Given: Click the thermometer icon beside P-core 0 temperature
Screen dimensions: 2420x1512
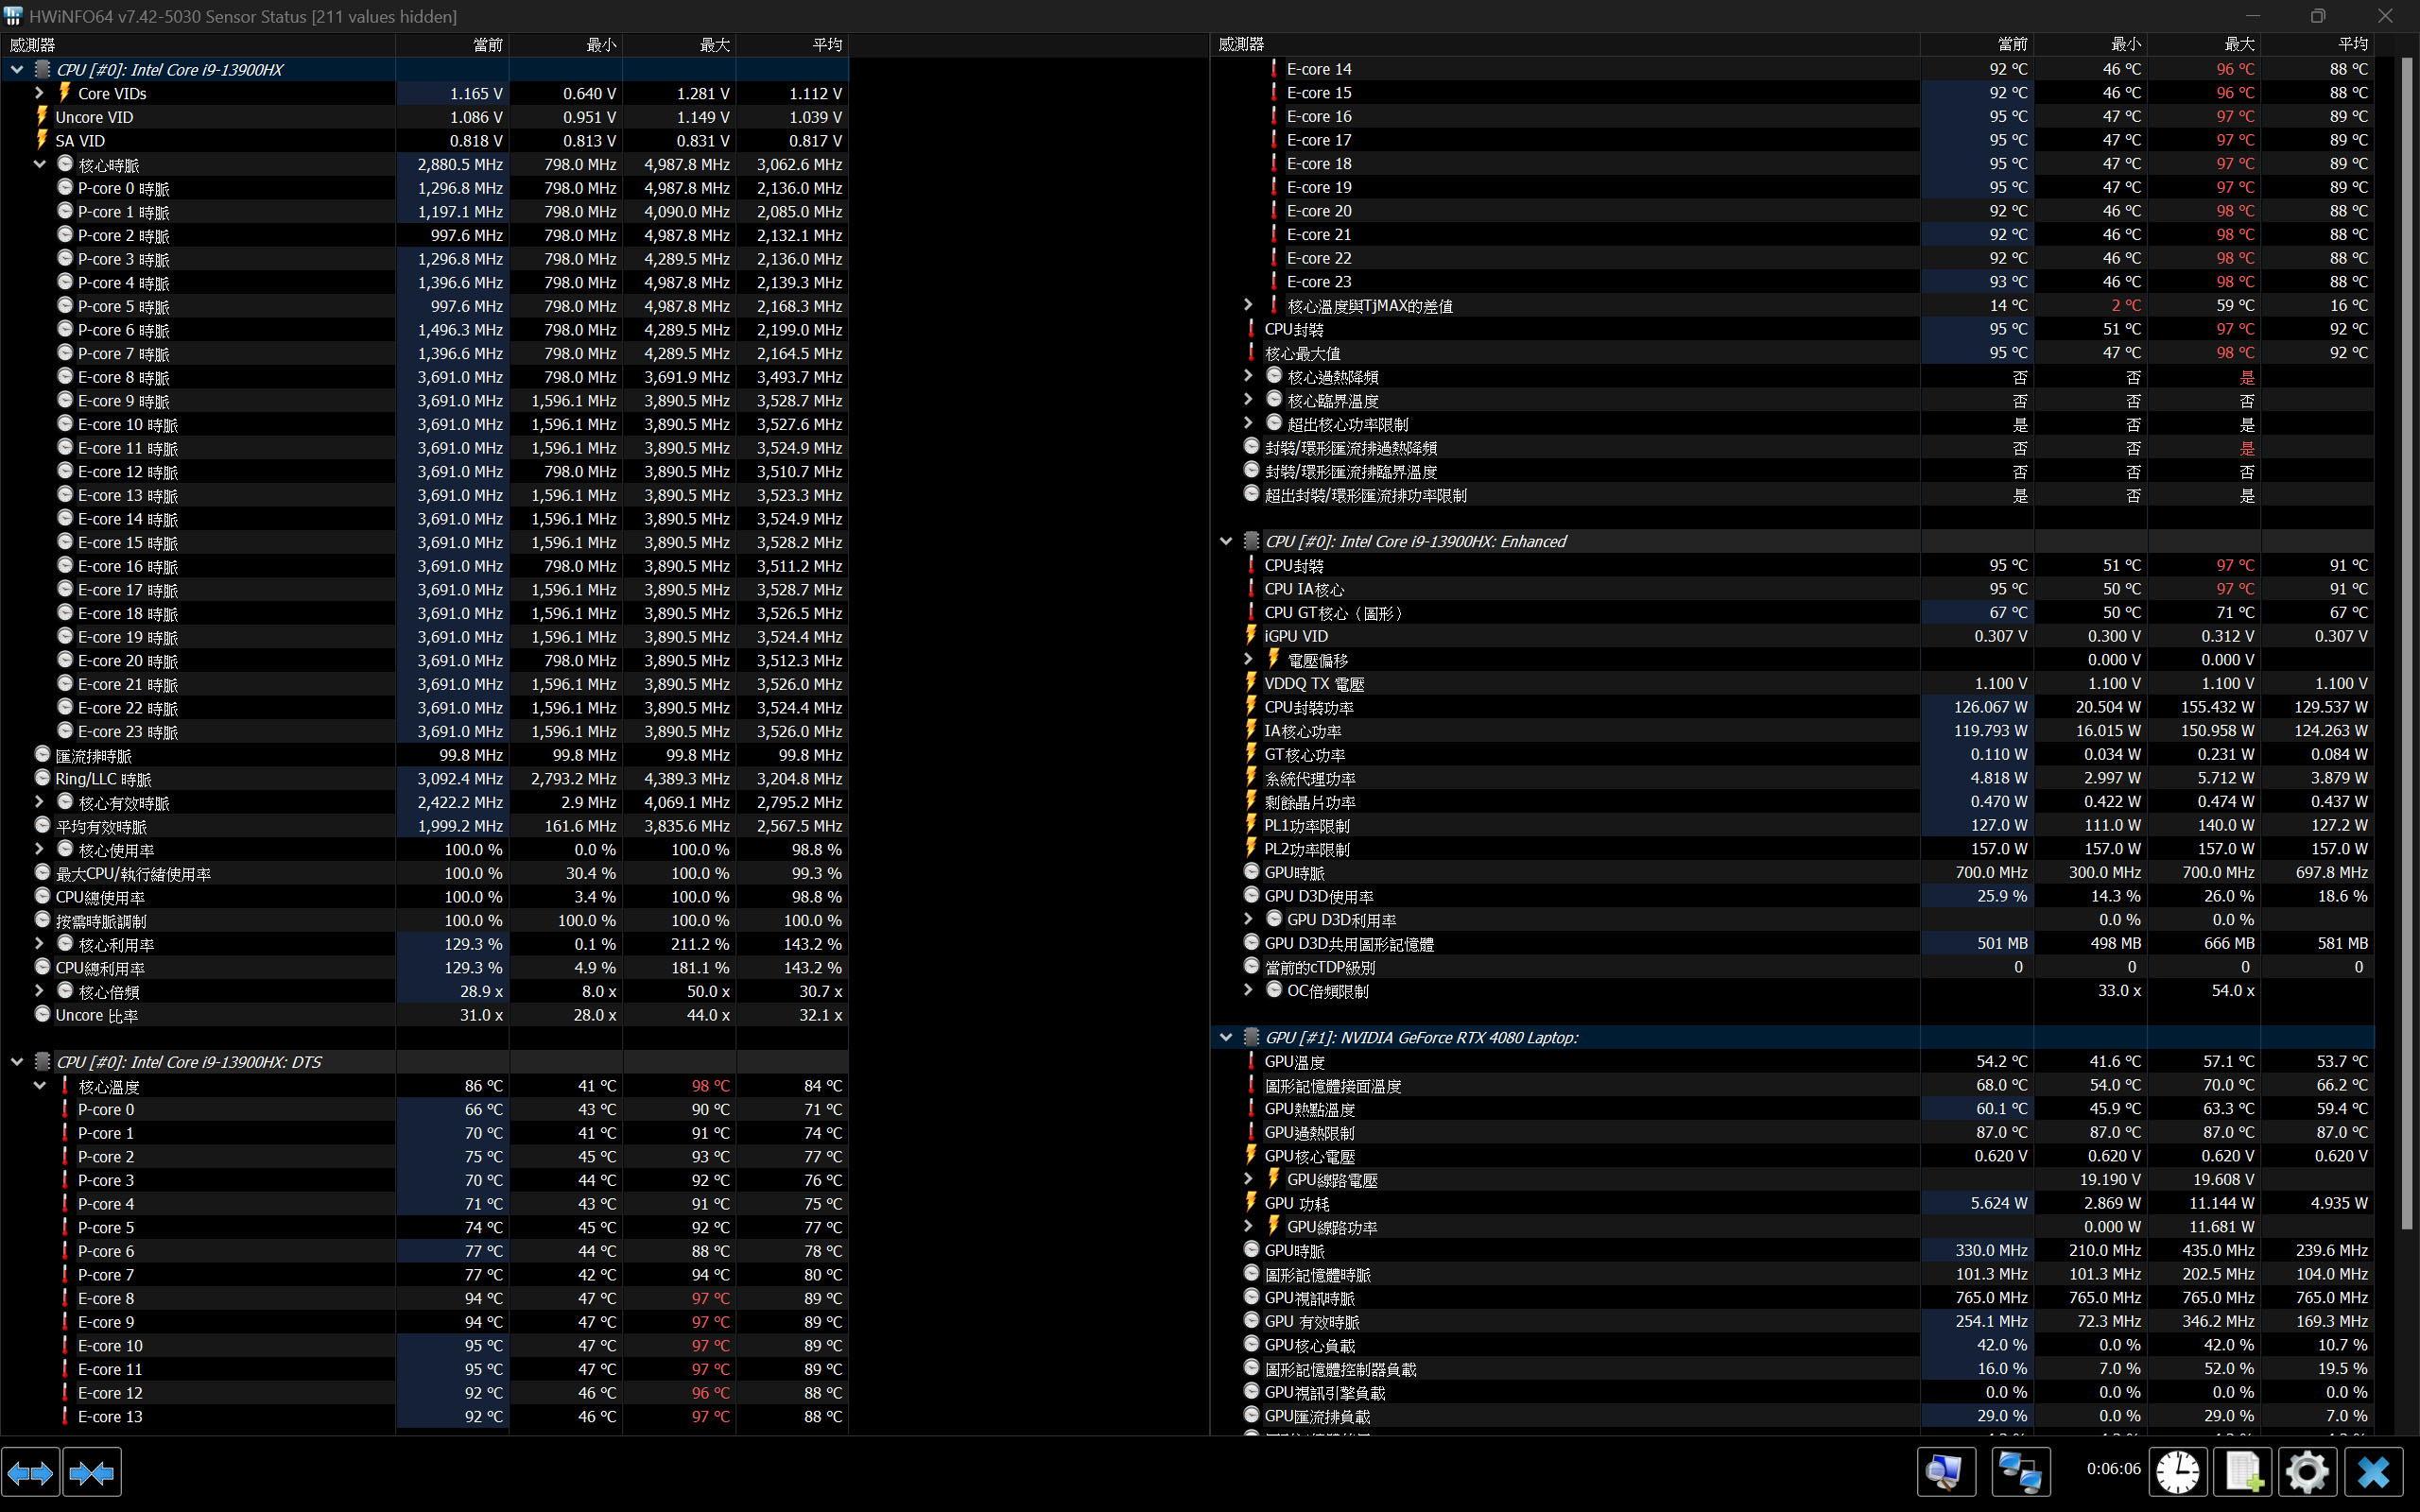Looking at the screenshot, I should click(x=65, y=1109).
